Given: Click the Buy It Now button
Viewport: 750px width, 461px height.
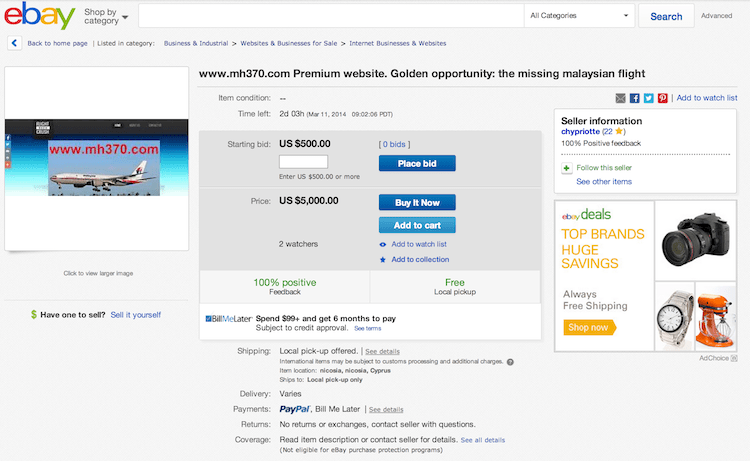Looking at the screenshot, I should click(x=417, y=202).
